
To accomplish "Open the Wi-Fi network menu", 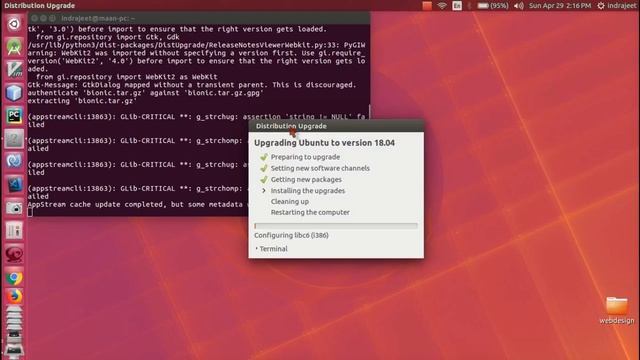I will click(x=442, y=5).
